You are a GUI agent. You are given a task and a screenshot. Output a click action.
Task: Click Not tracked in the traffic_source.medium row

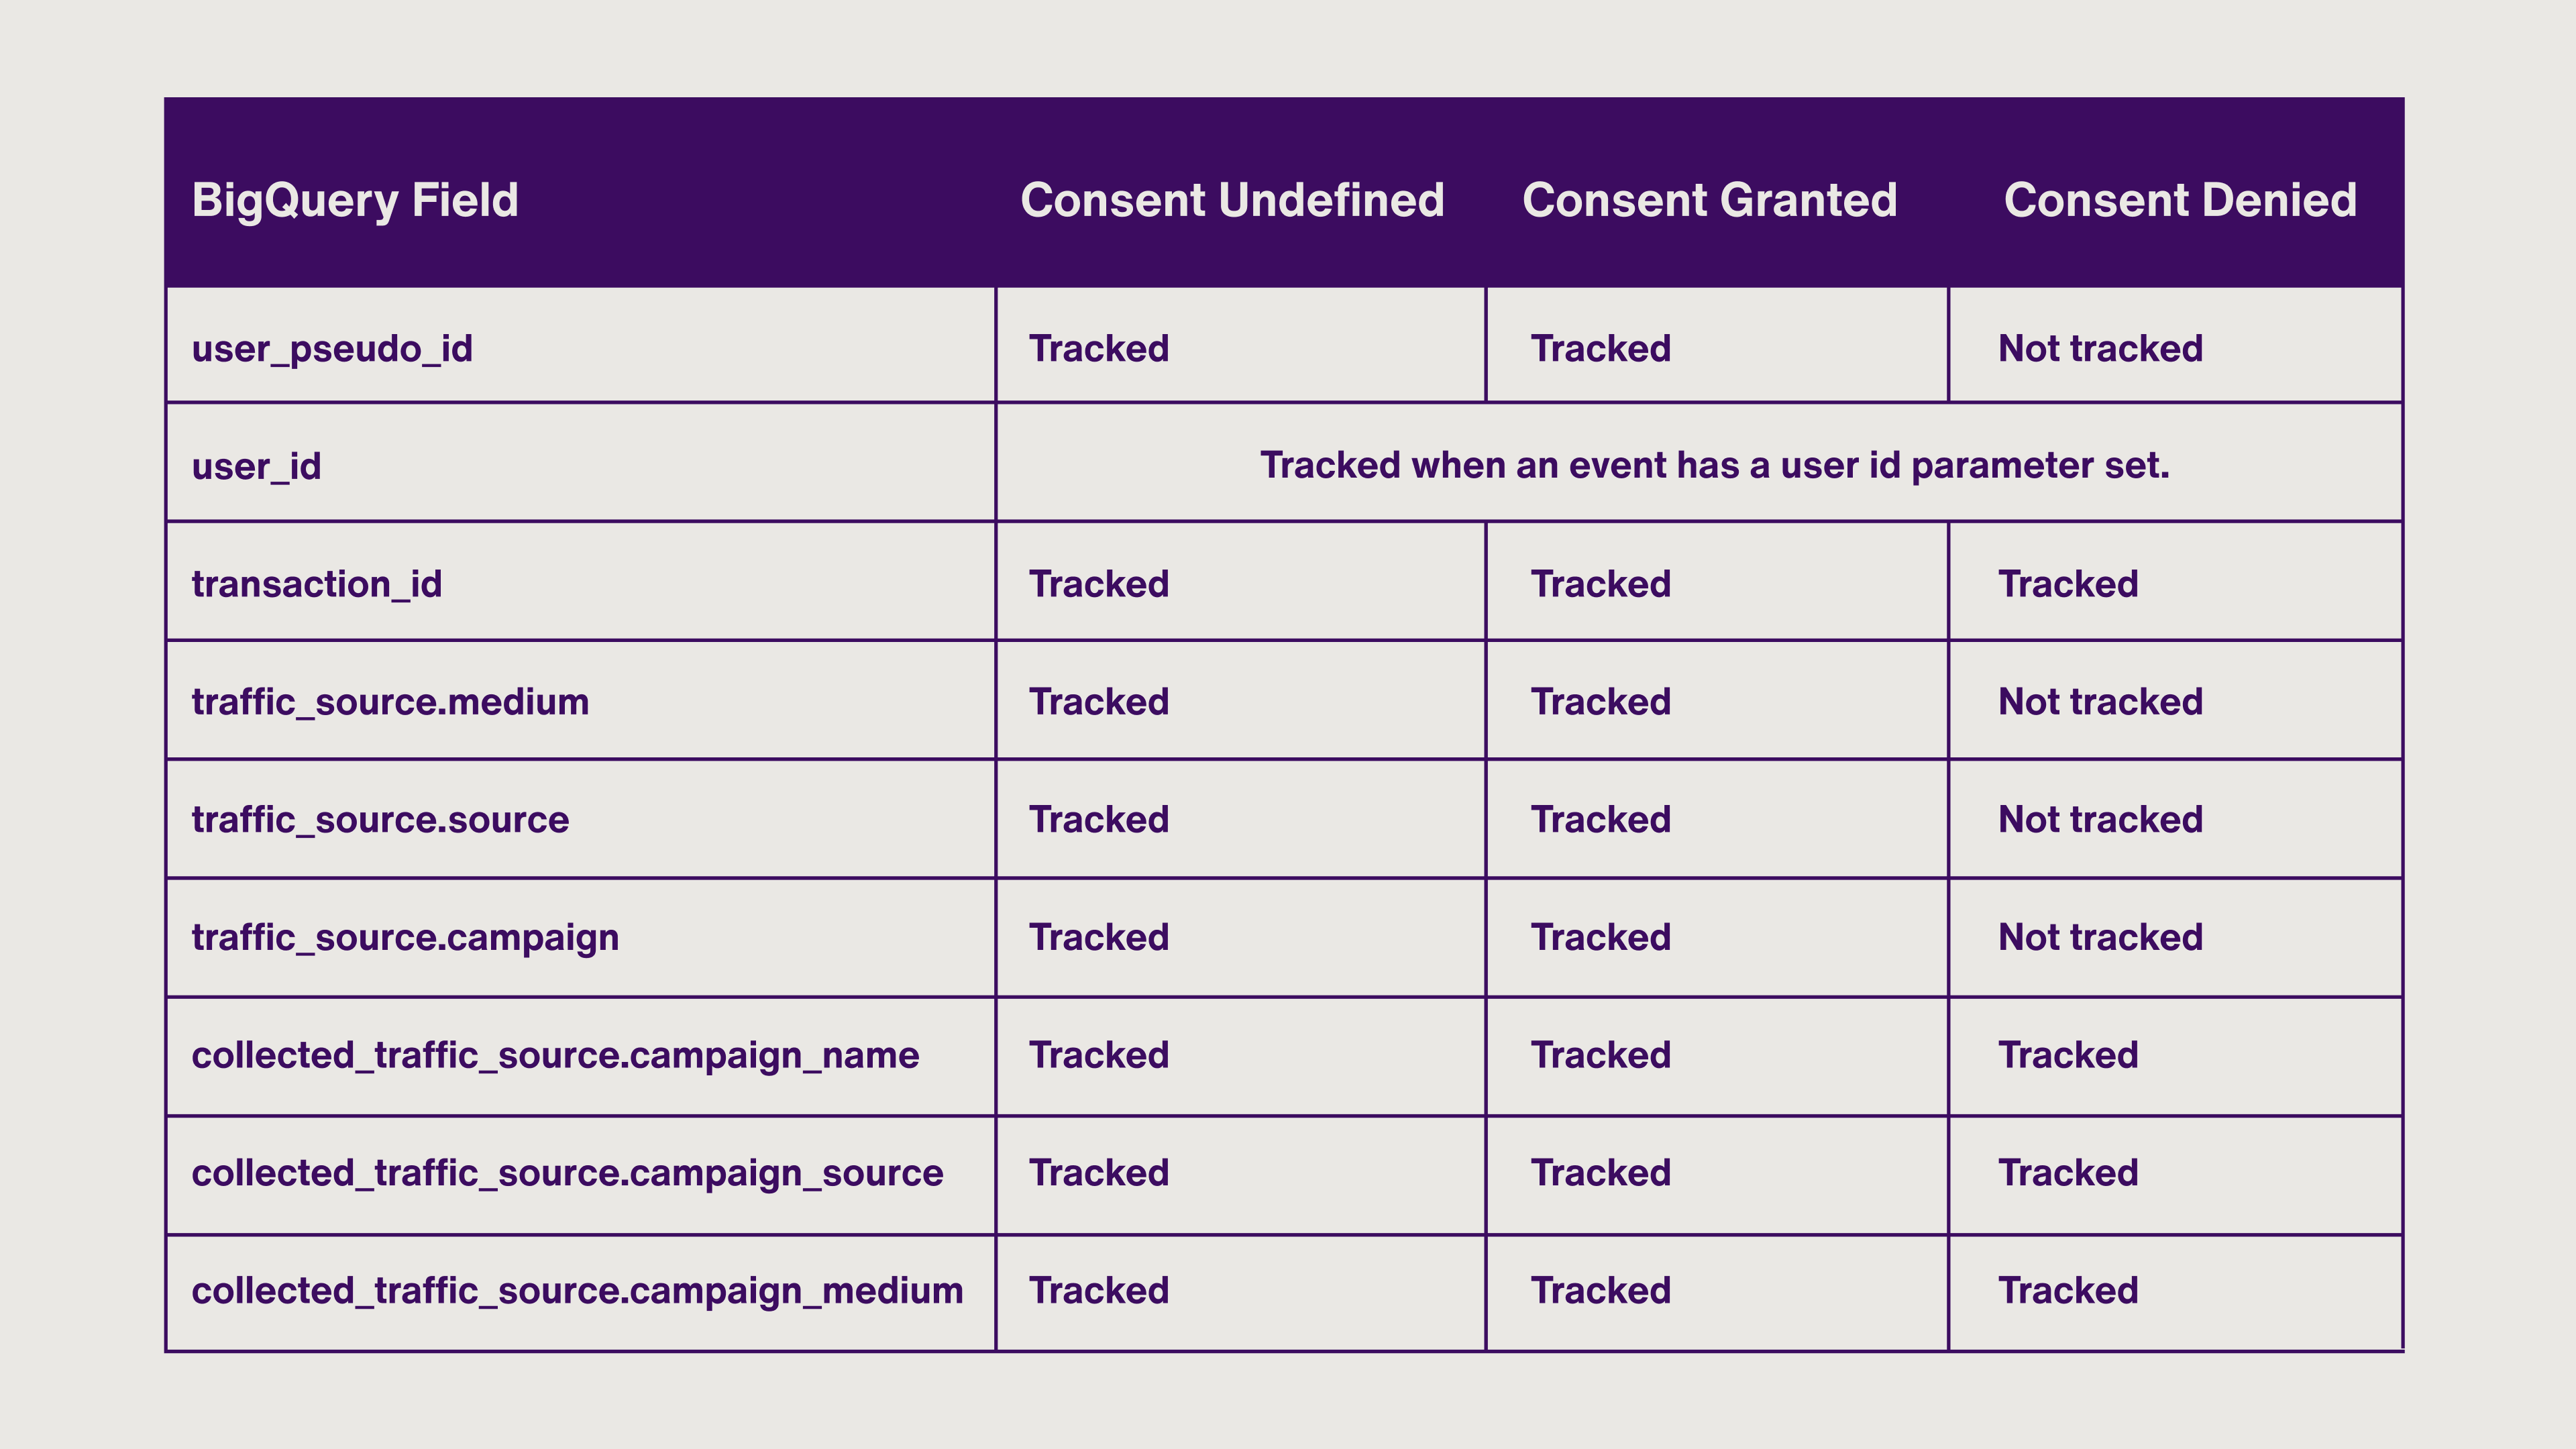(x=2100, y=702)
